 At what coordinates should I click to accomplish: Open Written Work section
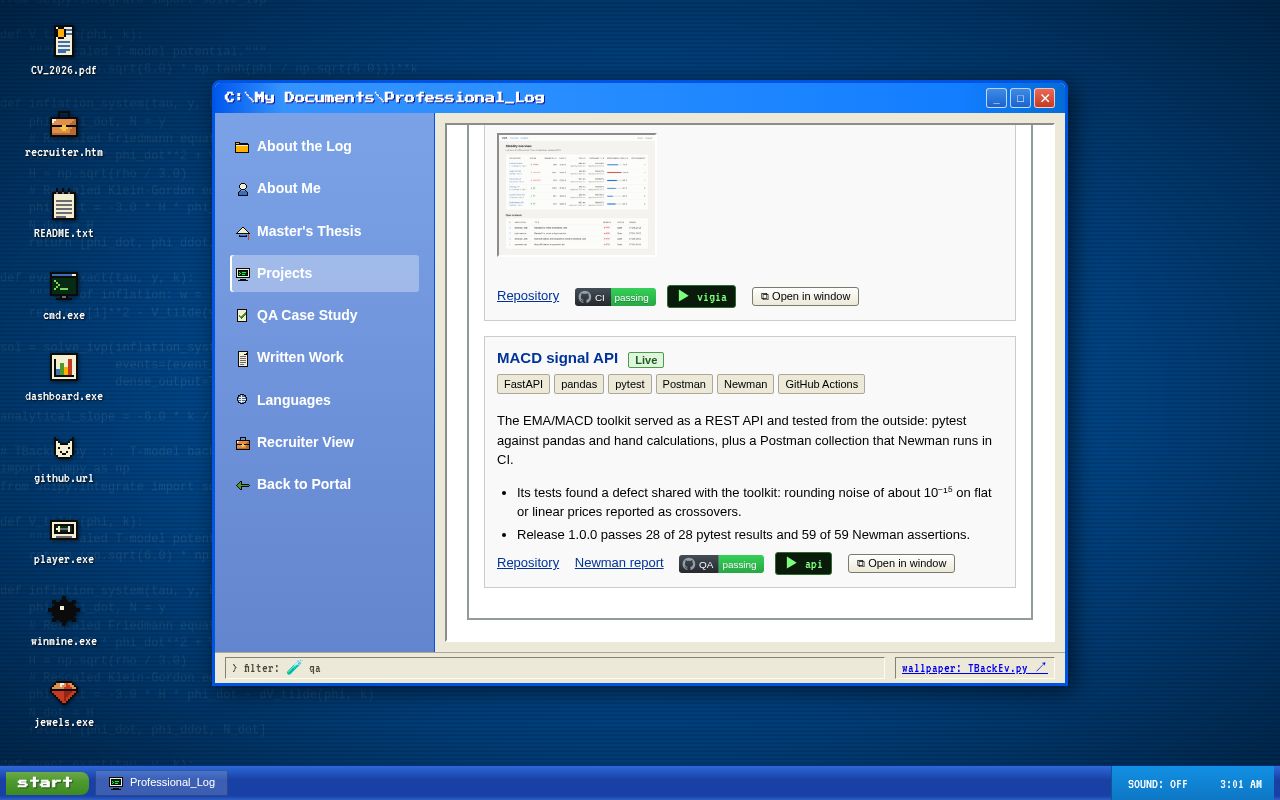pyautogui.click(x=324, y=357)
